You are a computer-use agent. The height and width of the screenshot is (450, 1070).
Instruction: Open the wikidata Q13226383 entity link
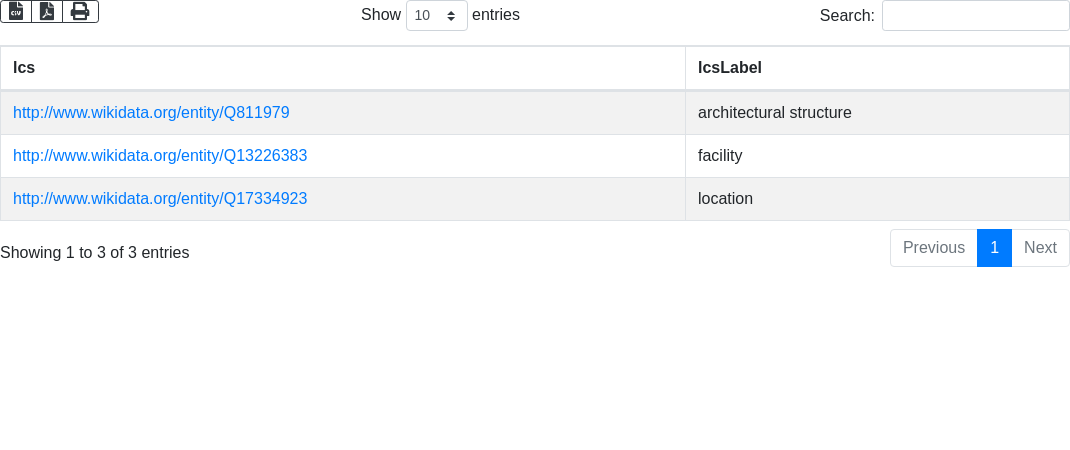click(160, 156)
